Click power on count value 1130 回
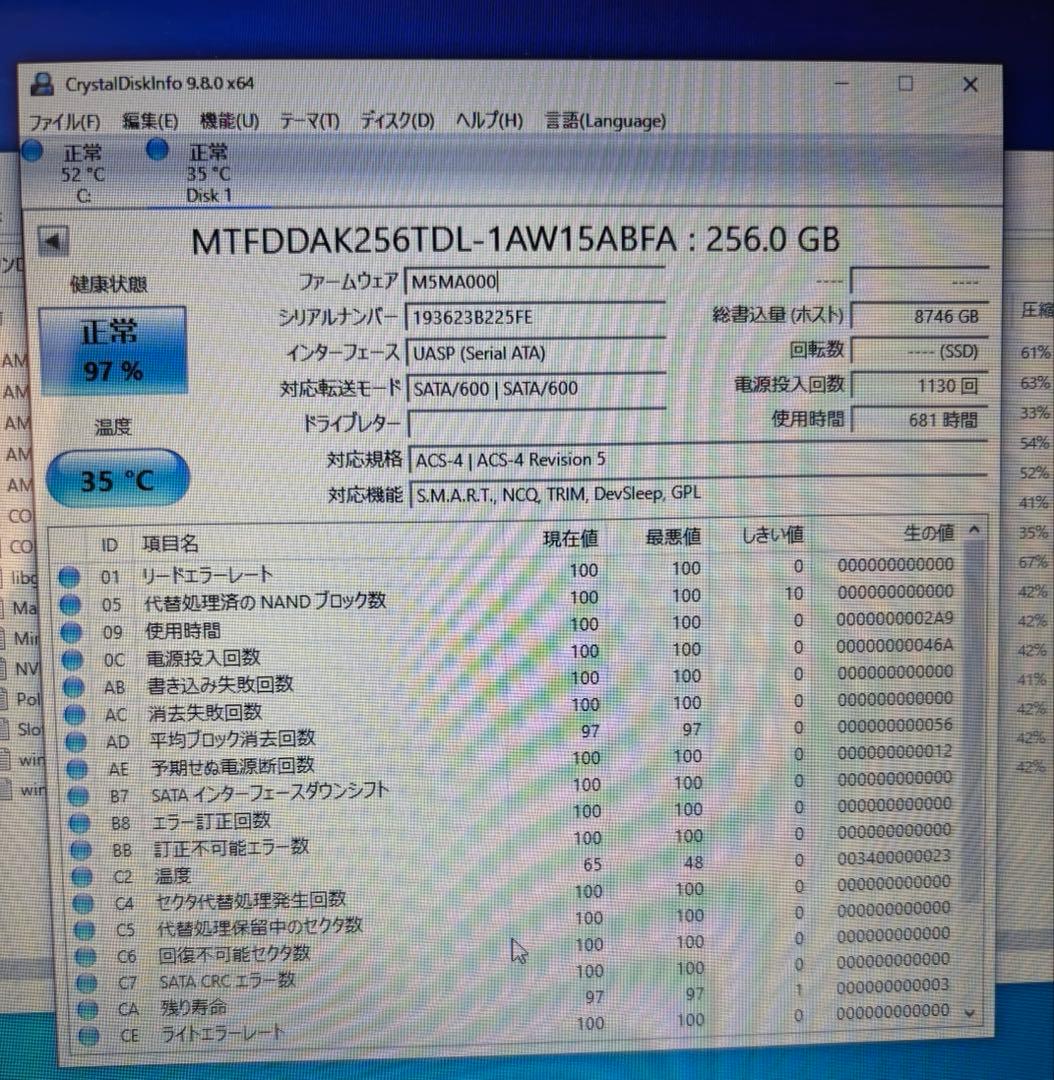Image resolution: width=1054 pixels, height=1080 pixels. [920, 386]
